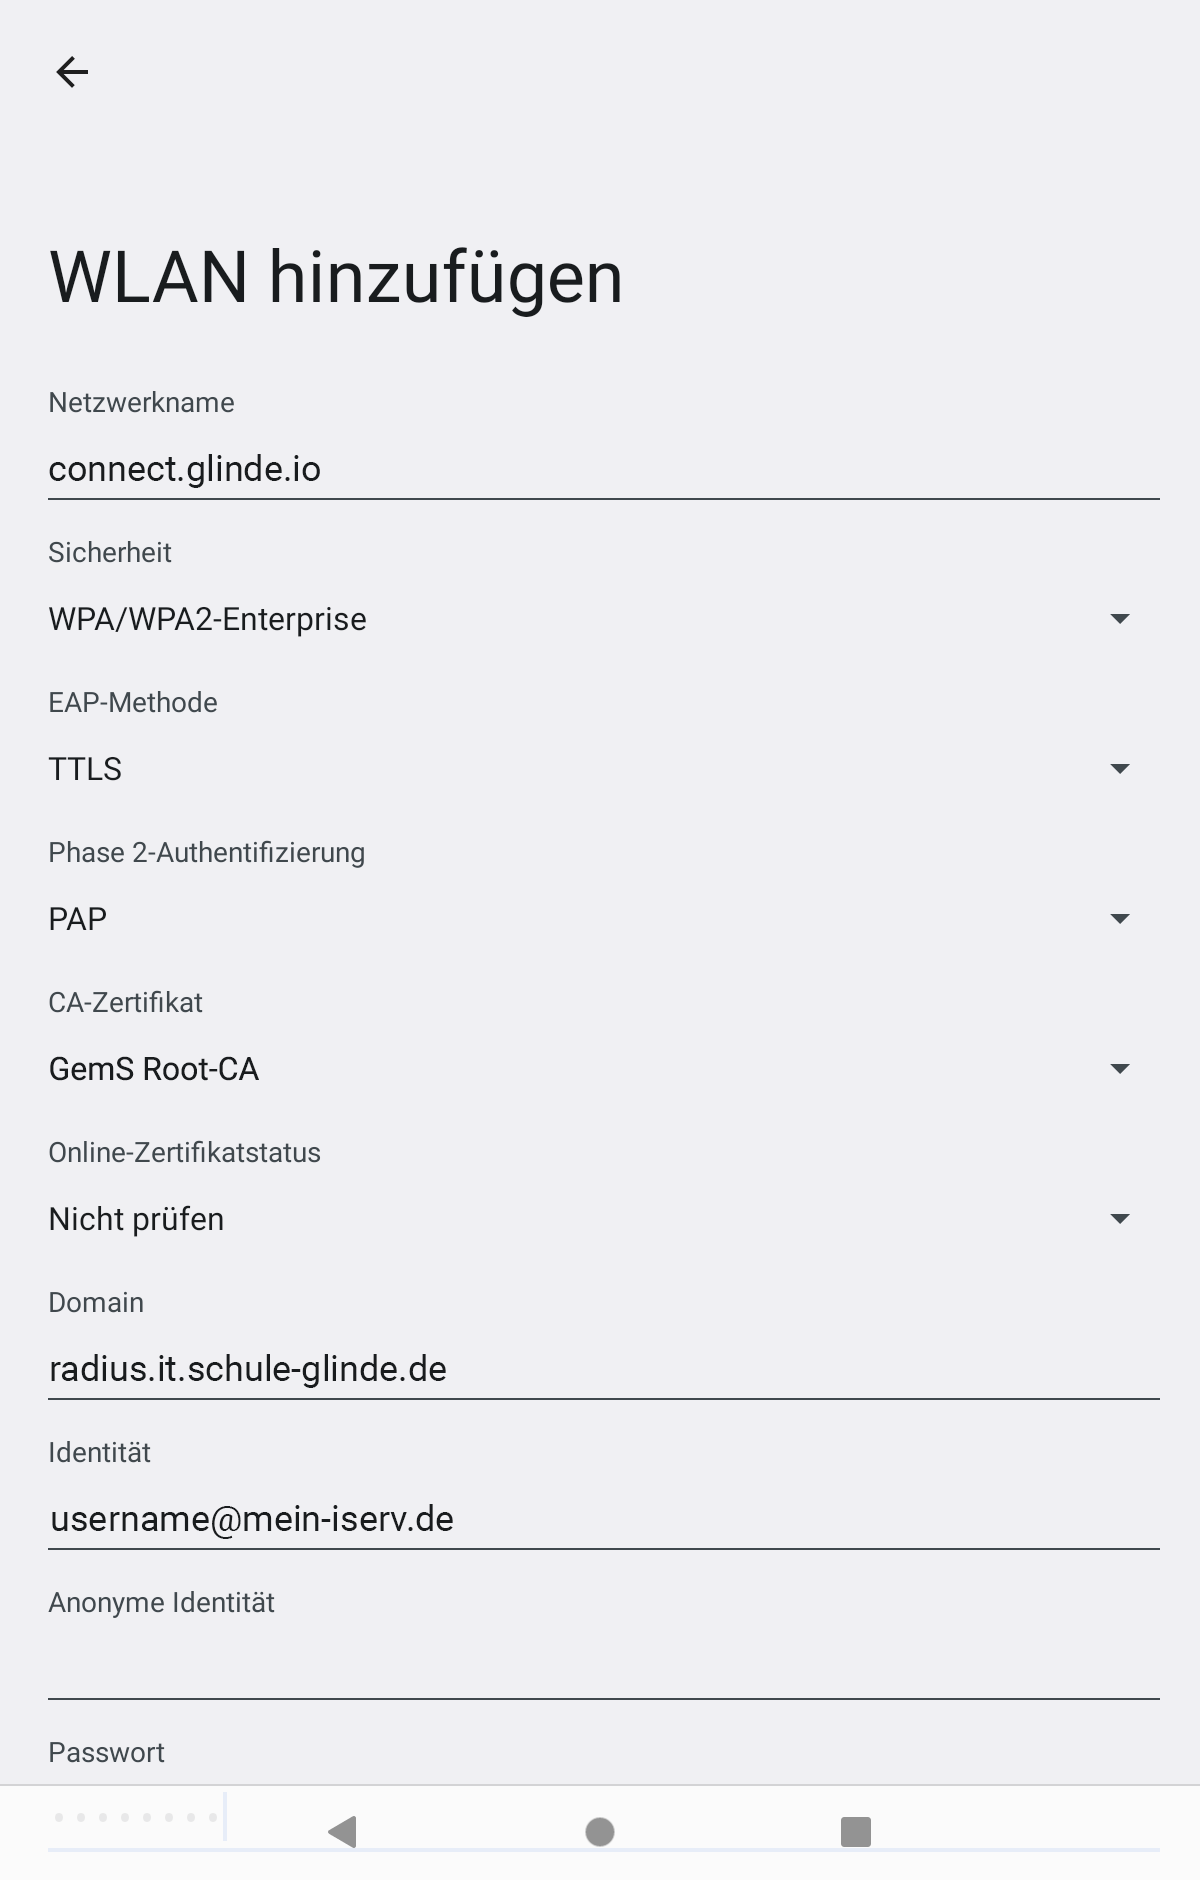Click the Domain field radius.it.schule-glinde.de
The width and height of the screenshot is (1200, 1880).
point(600,1369)
